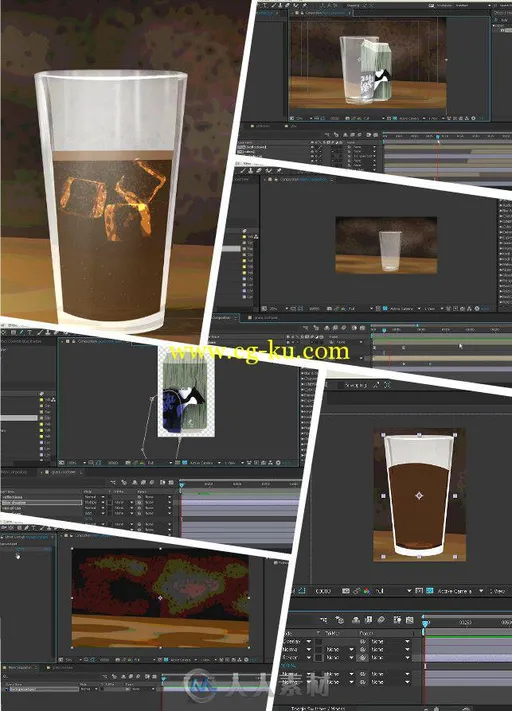
Task: Enable motion blur icon in middle-left timeline
Action: coord(152,482)
